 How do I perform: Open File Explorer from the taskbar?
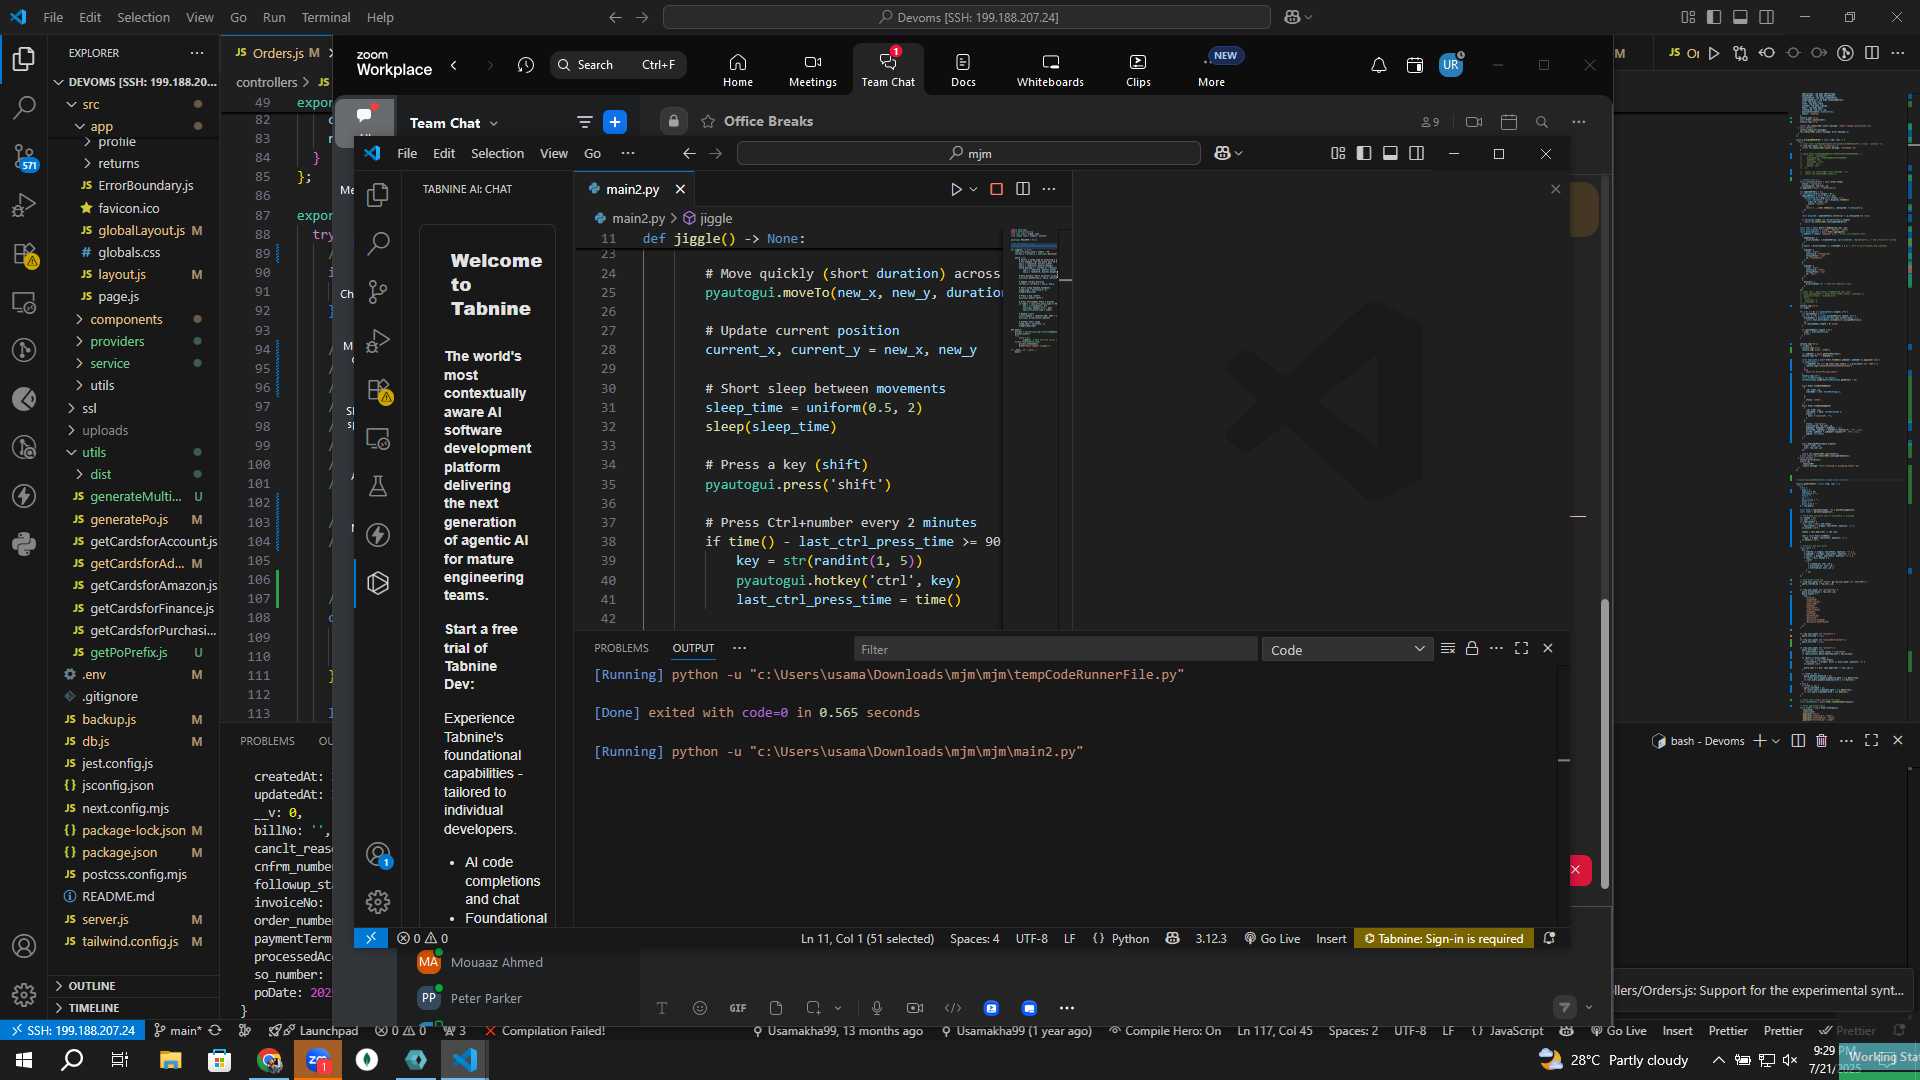tap(171, 1060)
